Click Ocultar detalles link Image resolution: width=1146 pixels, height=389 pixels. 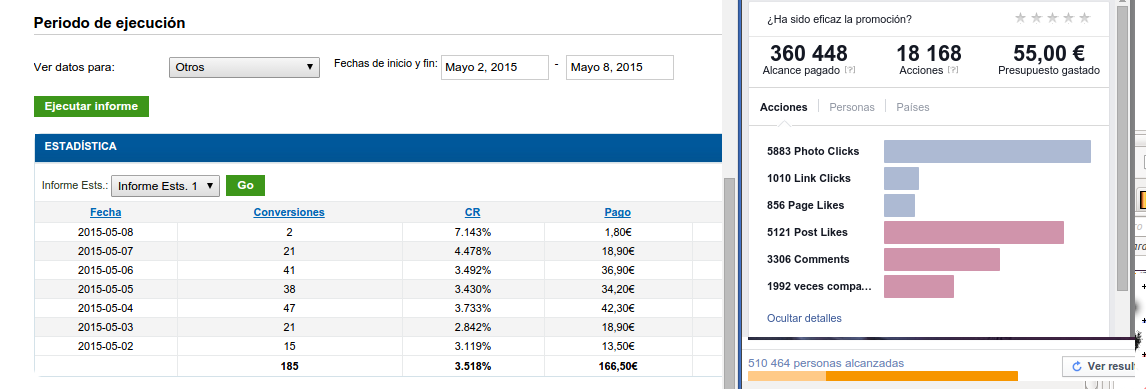pyautogui.click(x=804, y=318)
